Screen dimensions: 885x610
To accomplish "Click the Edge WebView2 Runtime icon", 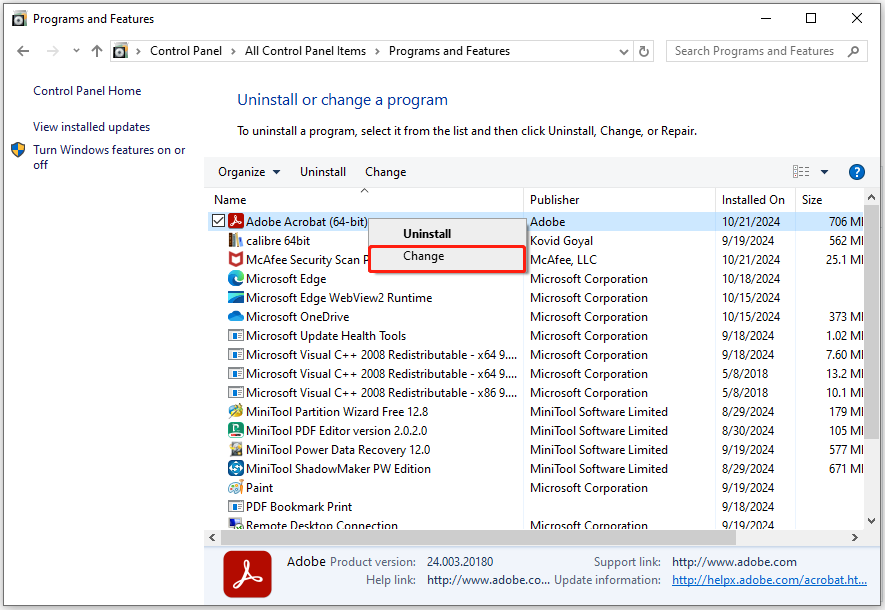I will pos(236,297).
